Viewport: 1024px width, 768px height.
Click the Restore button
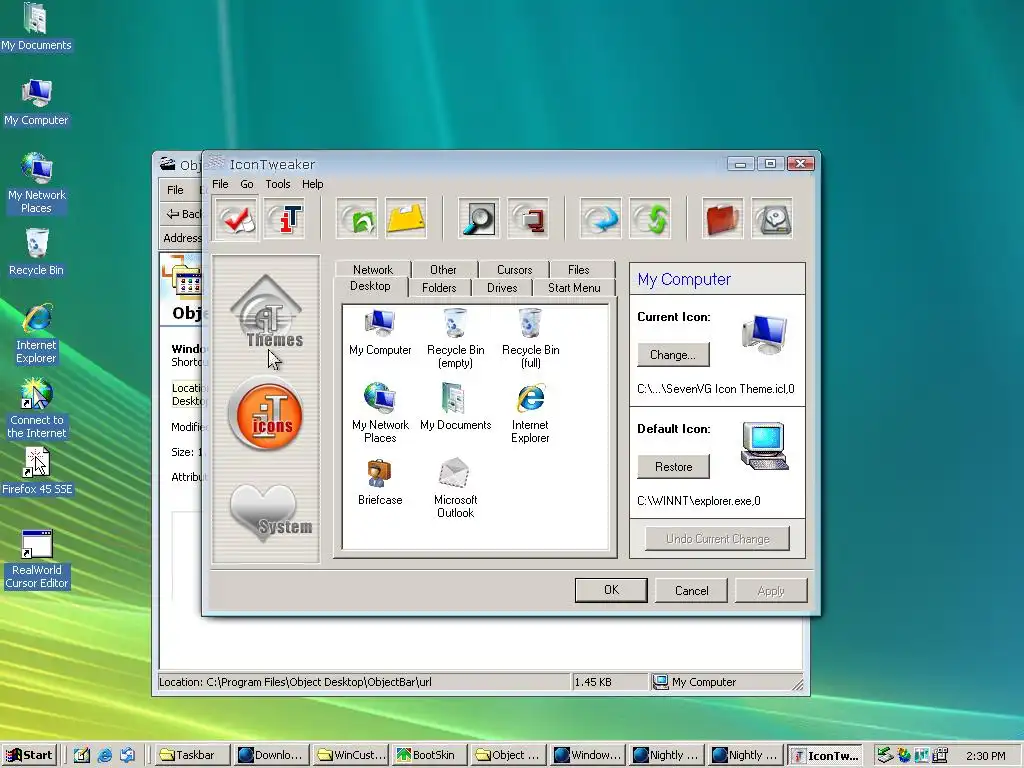point(673,466)
